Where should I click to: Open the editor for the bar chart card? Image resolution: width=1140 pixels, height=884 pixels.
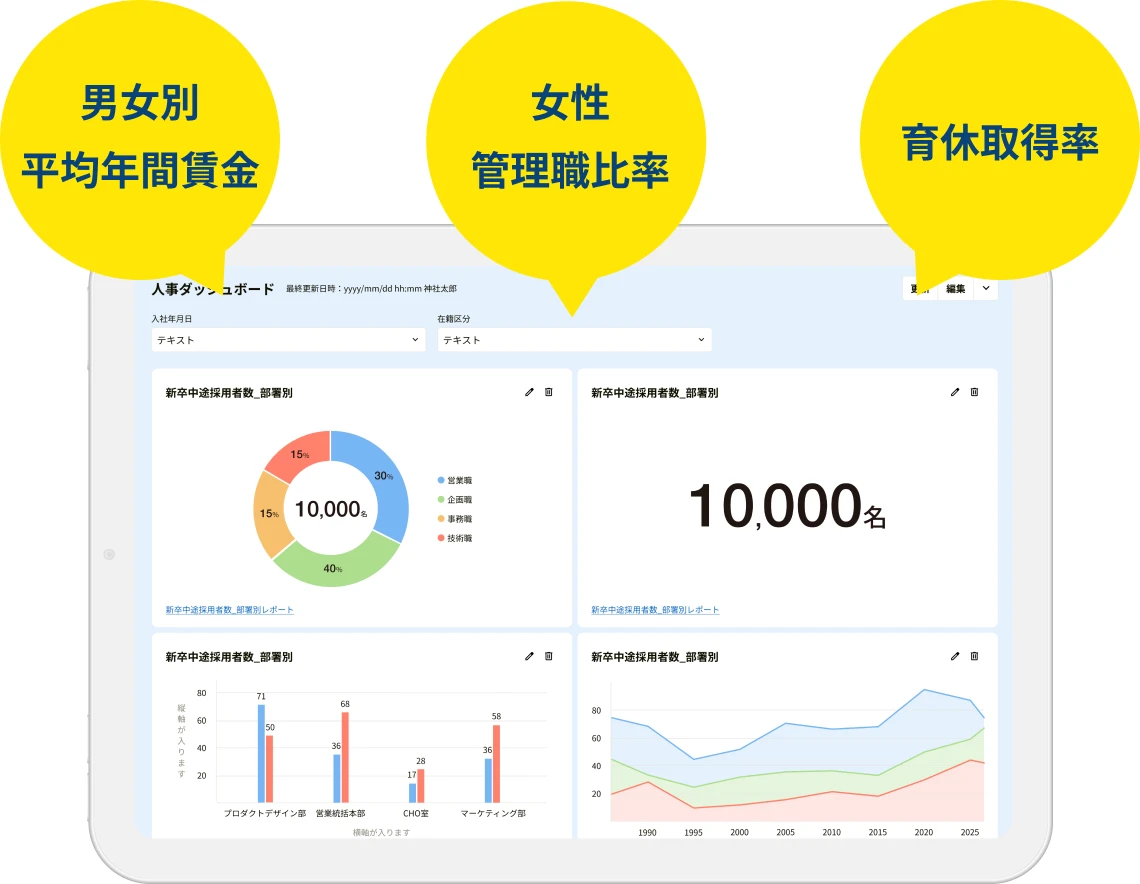pyautogui.click(x=529, y=656)
